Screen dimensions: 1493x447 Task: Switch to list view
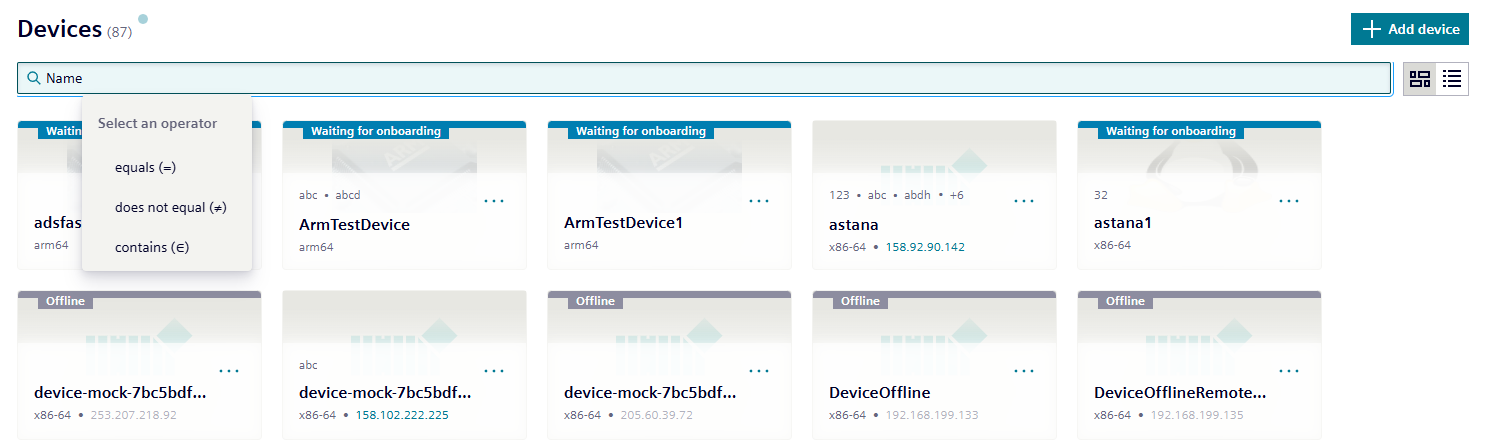point(1452,79)
